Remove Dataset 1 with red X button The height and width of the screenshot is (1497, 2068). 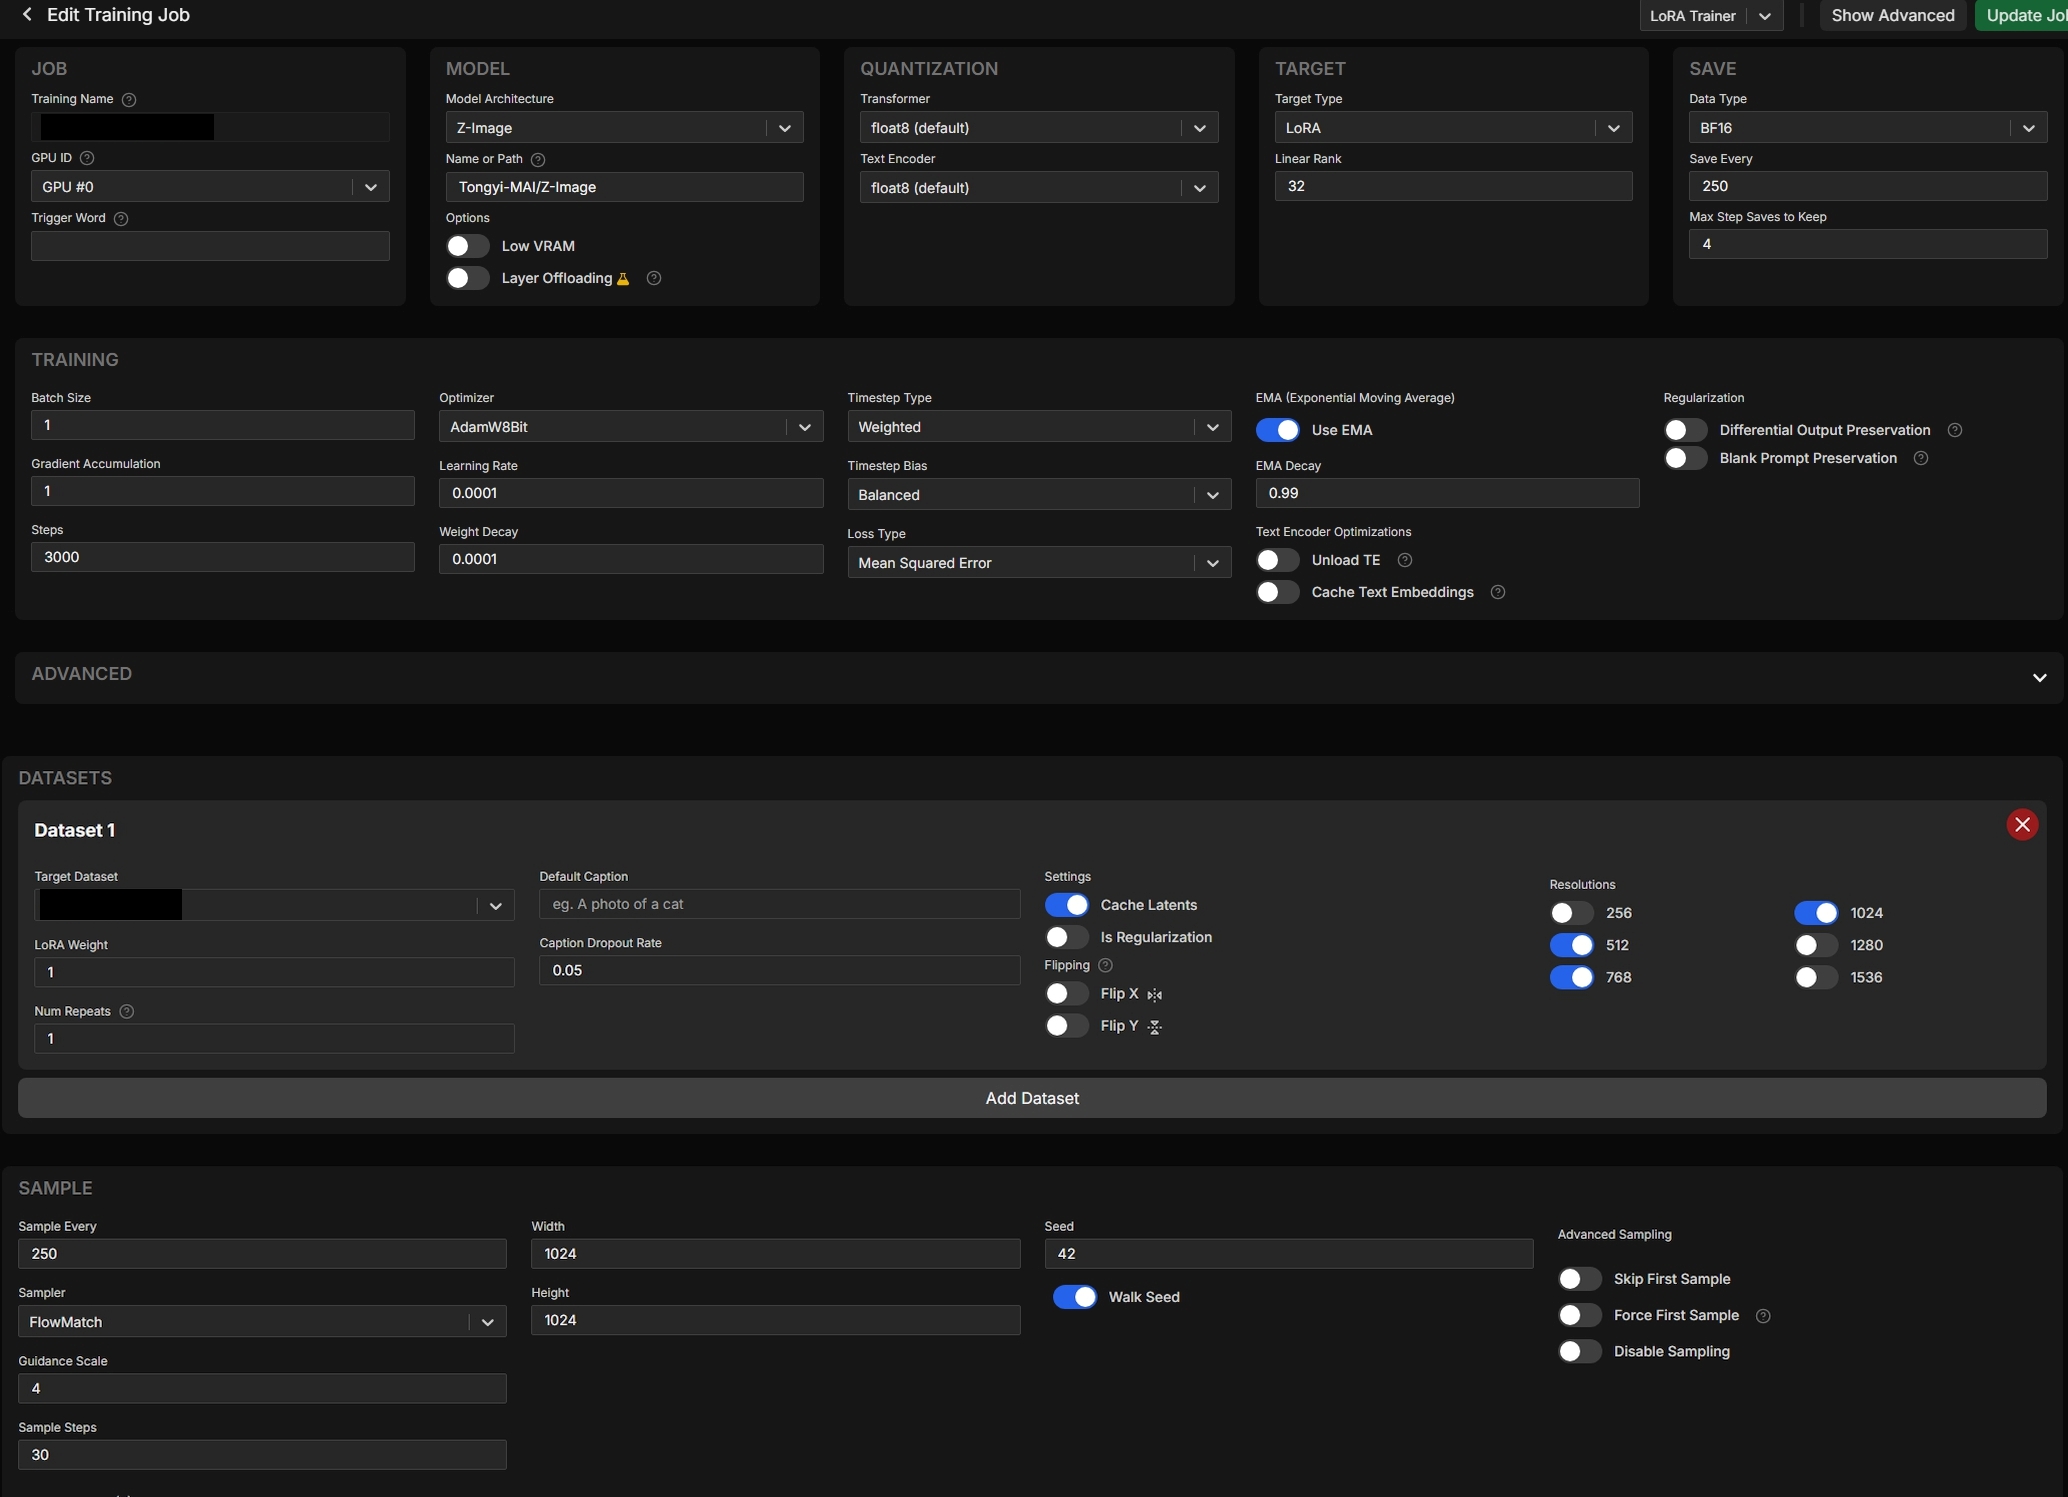click(2021, 825)
